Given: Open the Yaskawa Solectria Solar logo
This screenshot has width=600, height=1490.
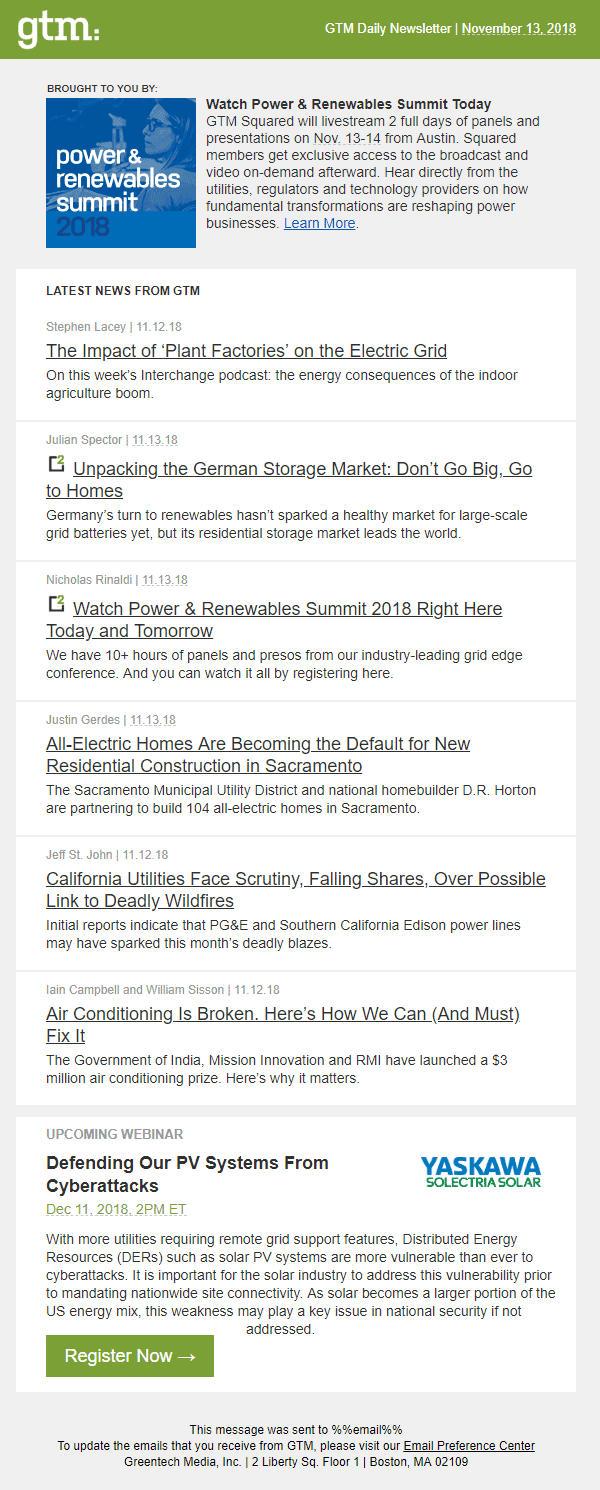Looking at the screenshot, I should coord(480,1171).
